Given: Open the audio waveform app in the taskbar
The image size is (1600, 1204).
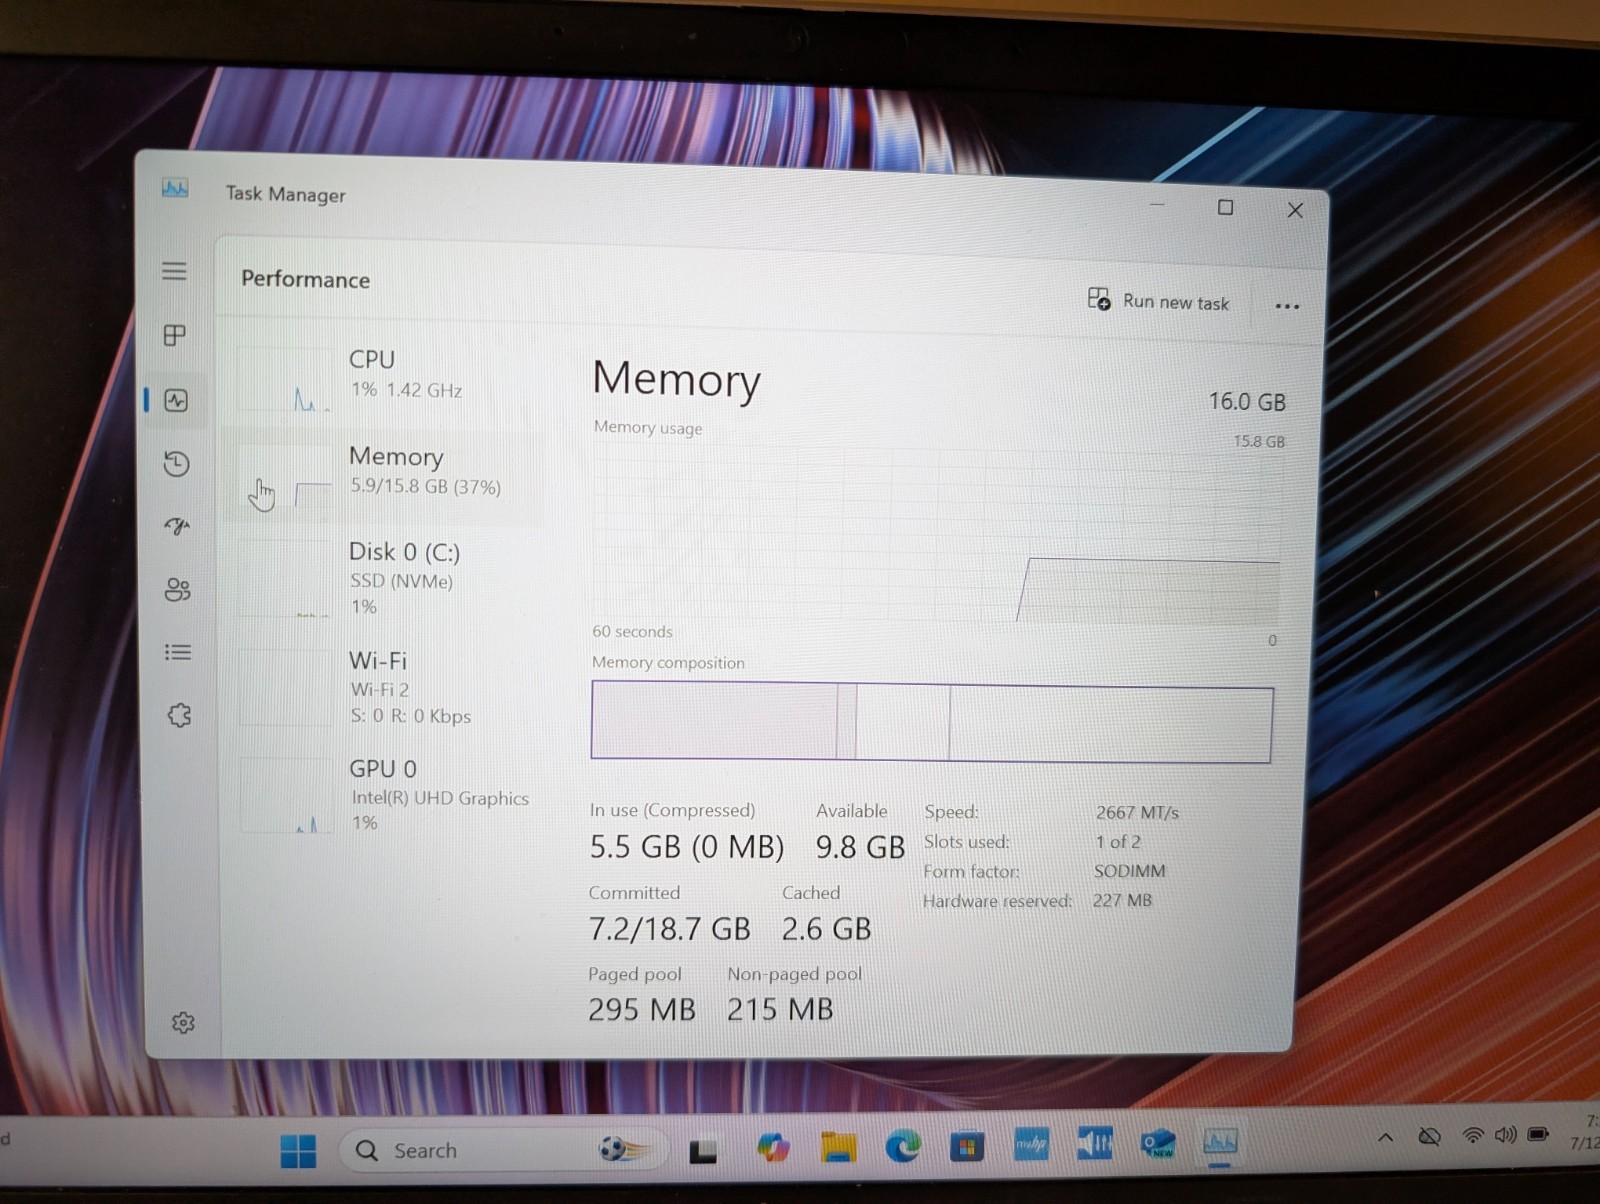Looking at the screenshot, I should [1095, 1142].
